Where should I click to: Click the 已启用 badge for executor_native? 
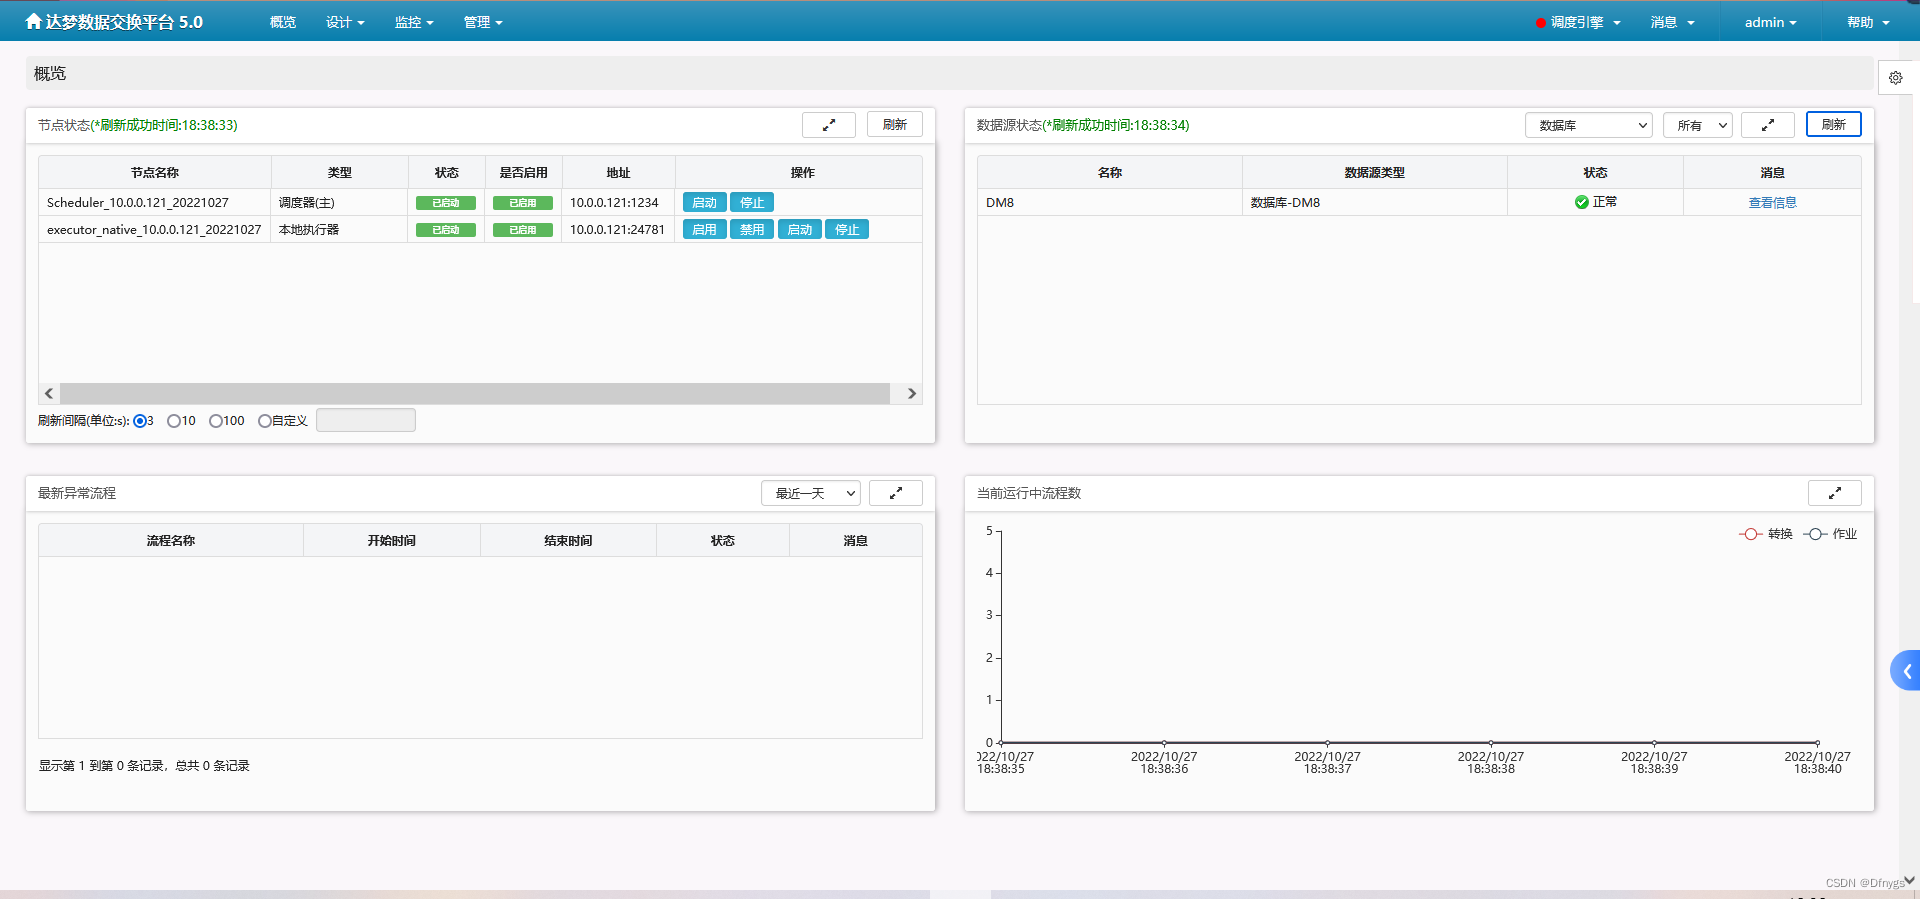523,230
